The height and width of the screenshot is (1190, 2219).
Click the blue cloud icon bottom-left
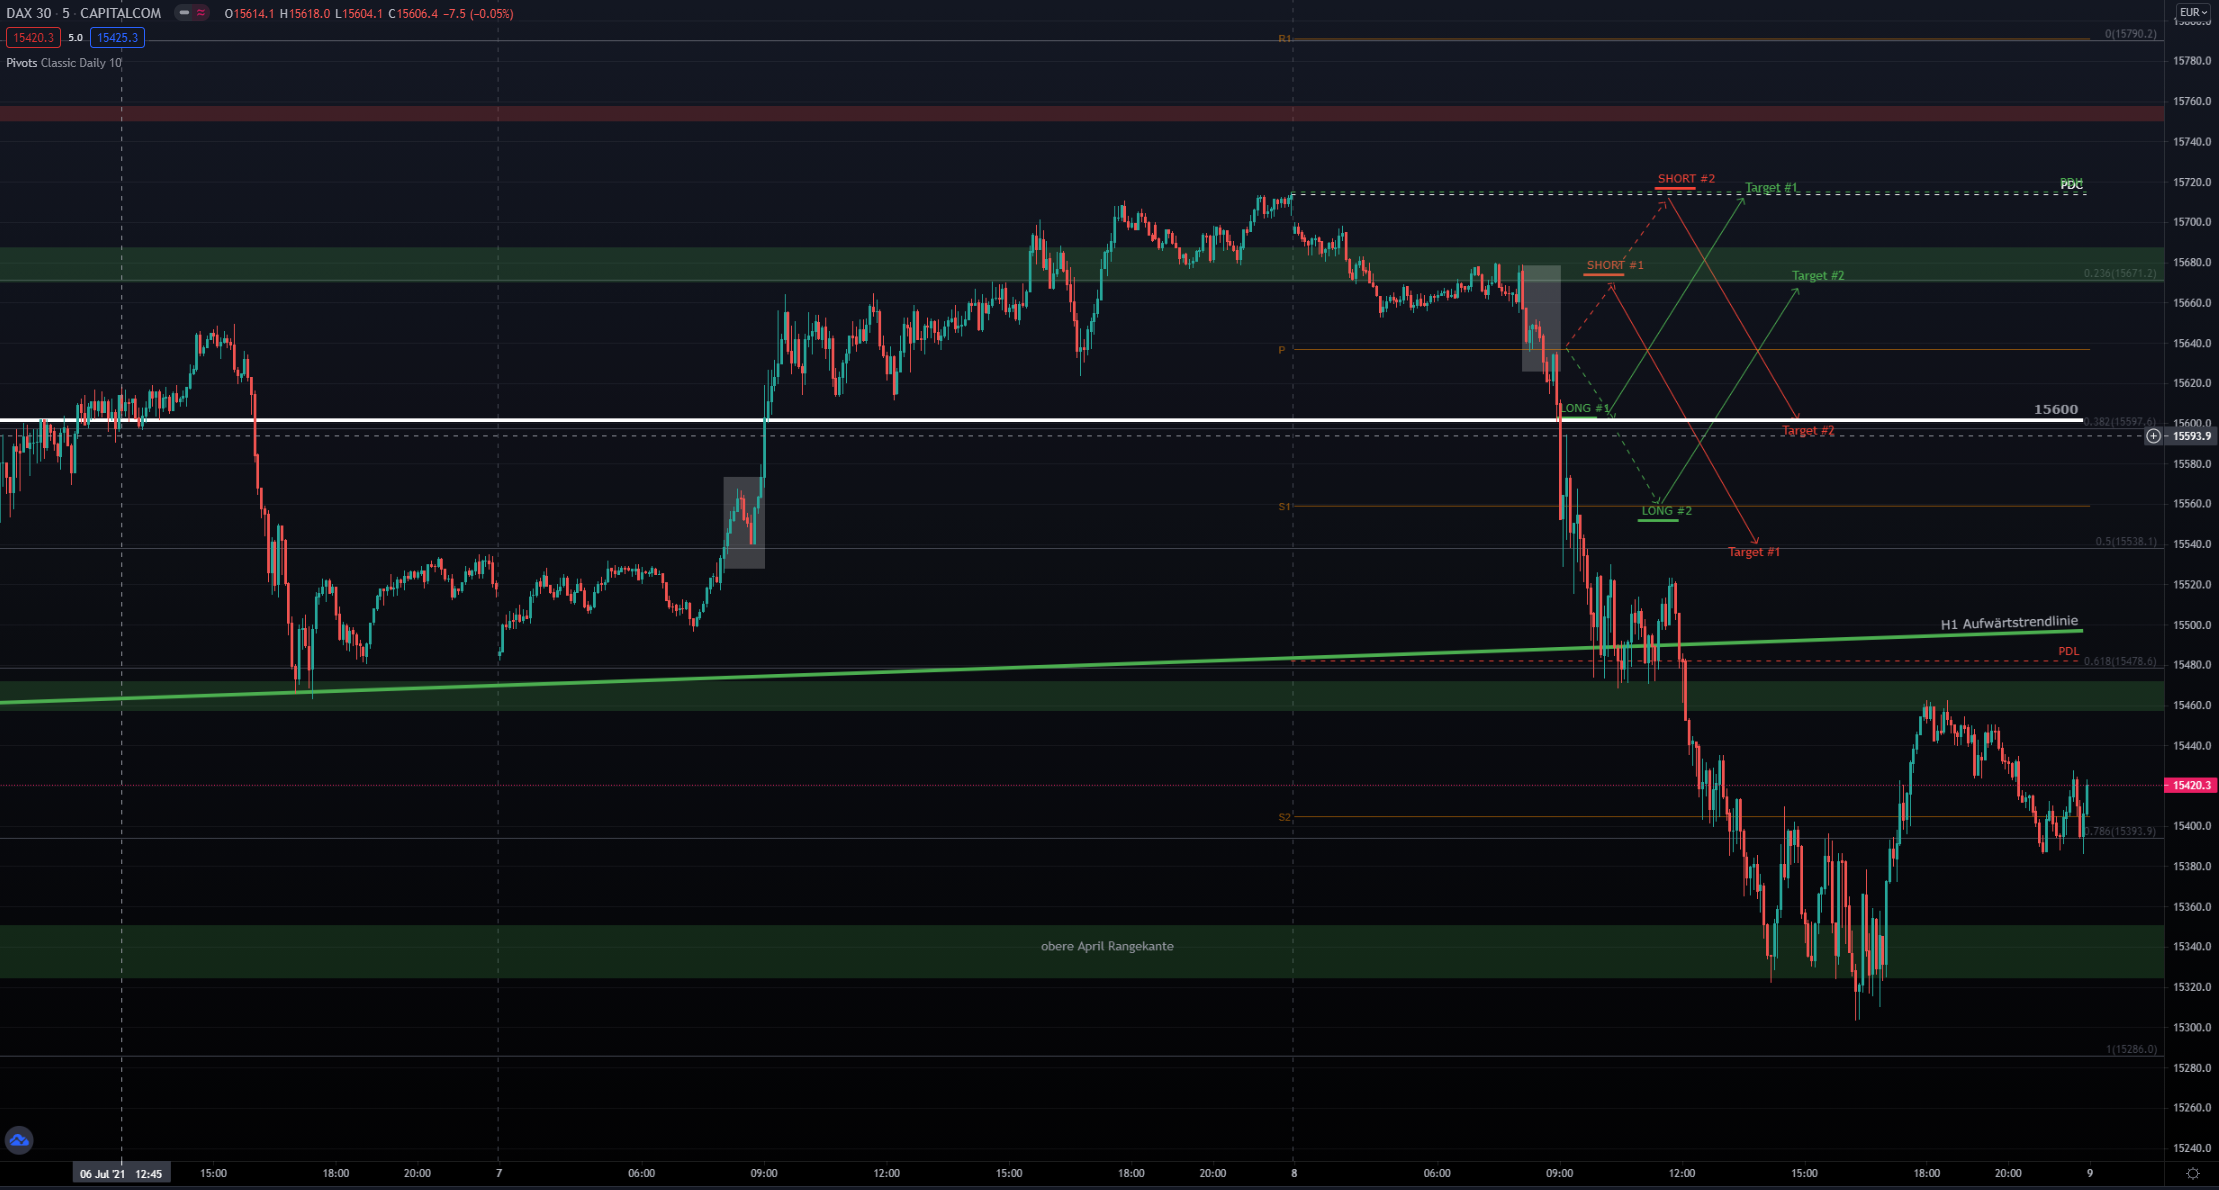click(19, 1140)
